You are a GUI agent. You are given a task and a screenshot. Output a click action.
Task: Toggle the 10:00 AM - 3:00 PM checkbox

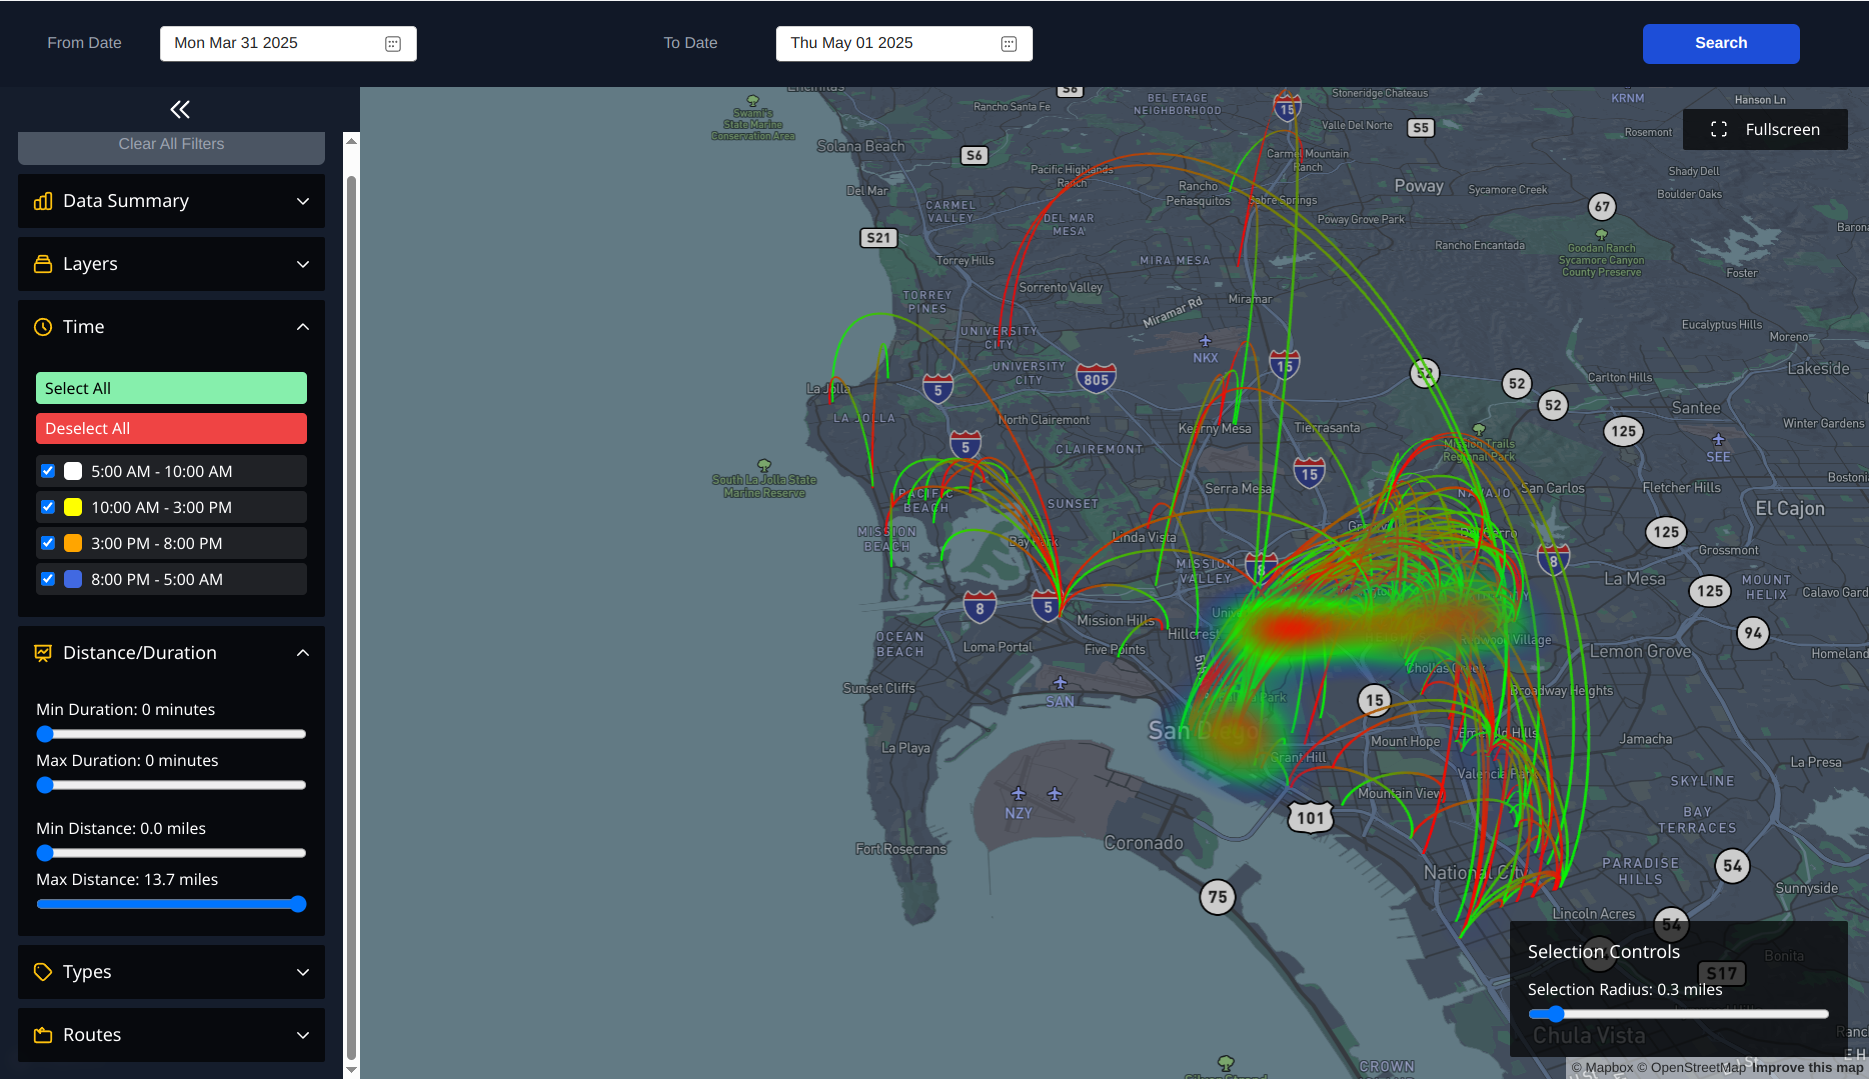click(x=48, y=507)
